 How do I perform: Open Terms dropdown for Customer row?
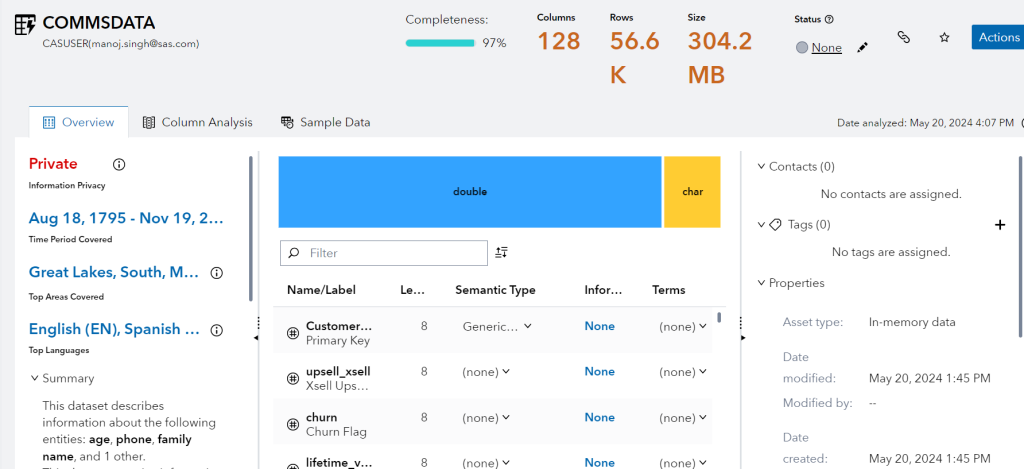pos(703,326)
